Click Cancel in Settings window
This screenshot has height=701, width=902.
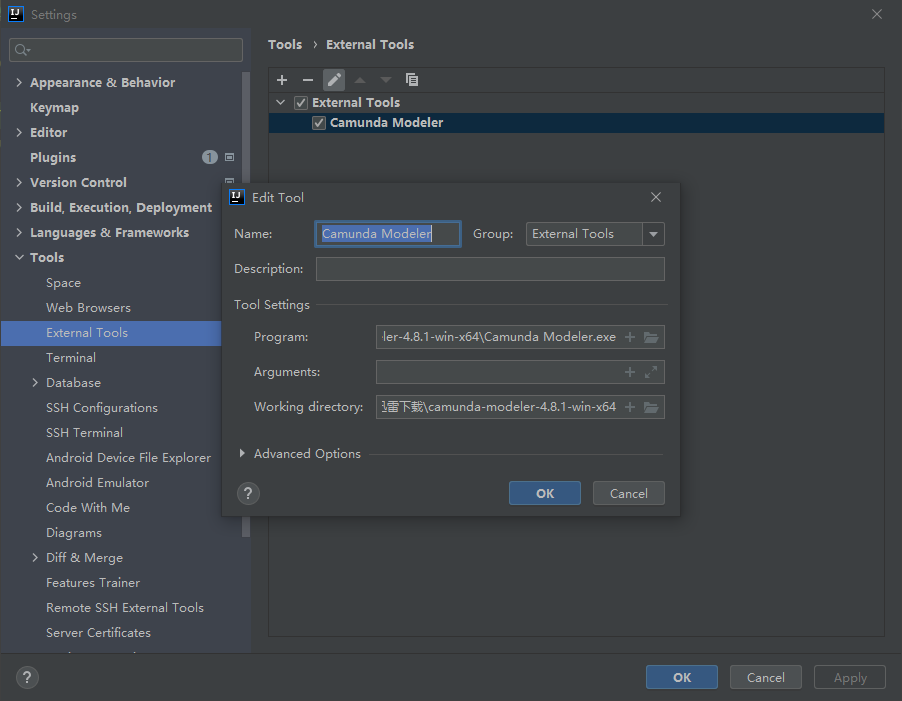point(766,677)
